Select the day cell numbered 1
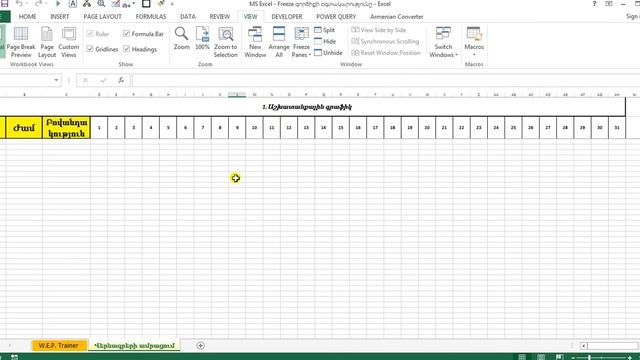 coord(99,128)
